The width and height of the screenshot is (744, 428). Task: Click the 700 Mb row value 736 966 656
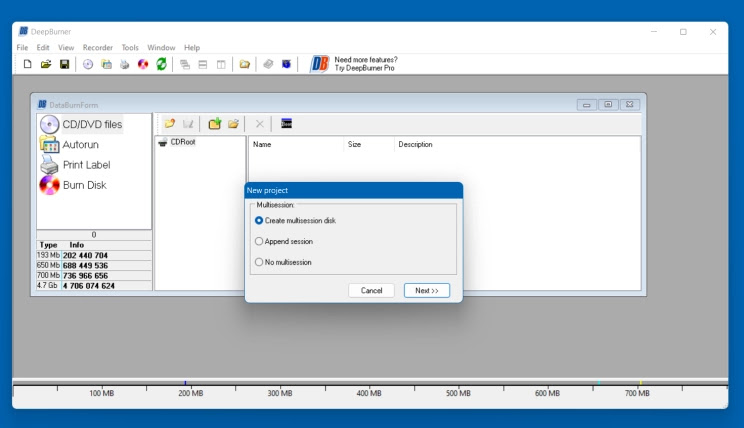click(x=85, y=276)
